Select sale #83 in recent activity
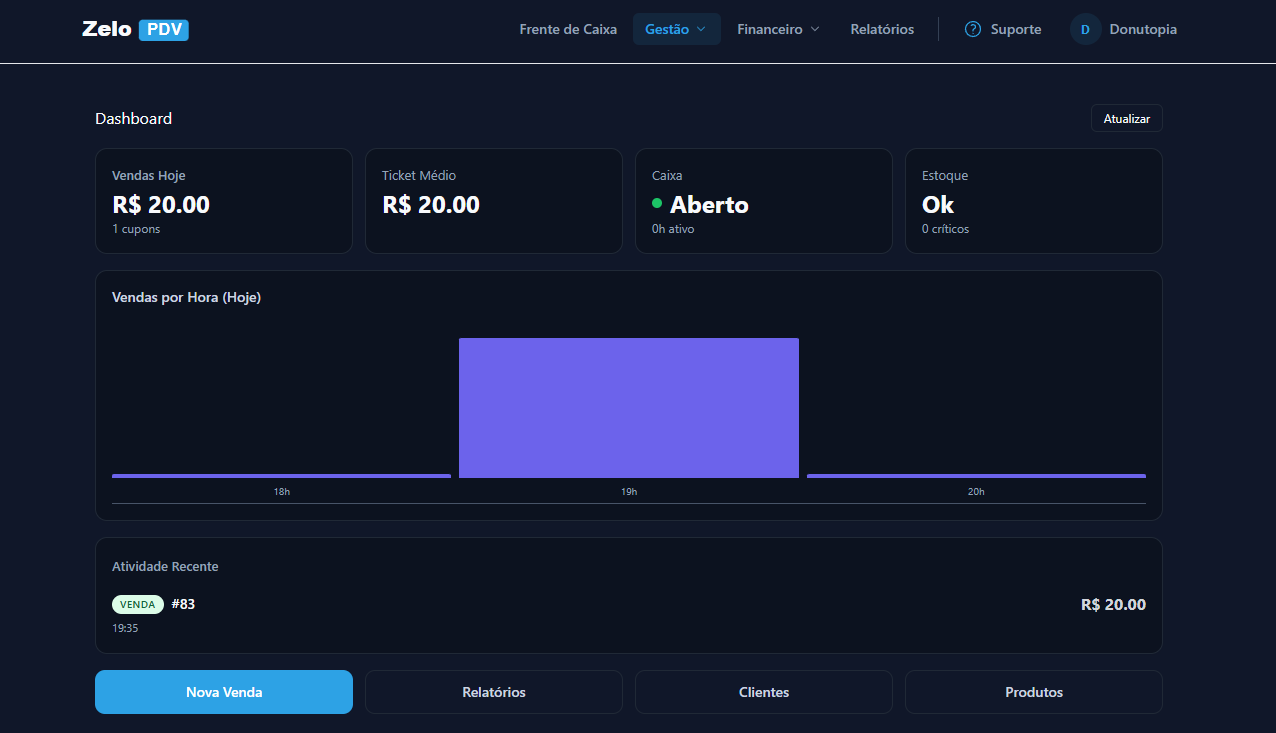Screen dimensions: 1276x733 point(183,604)
